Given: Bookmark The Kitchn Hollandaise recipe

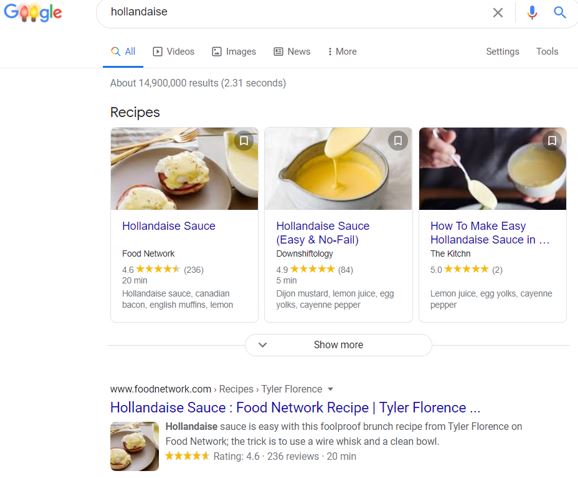Looking at the screenshot, I should point(552,140).
